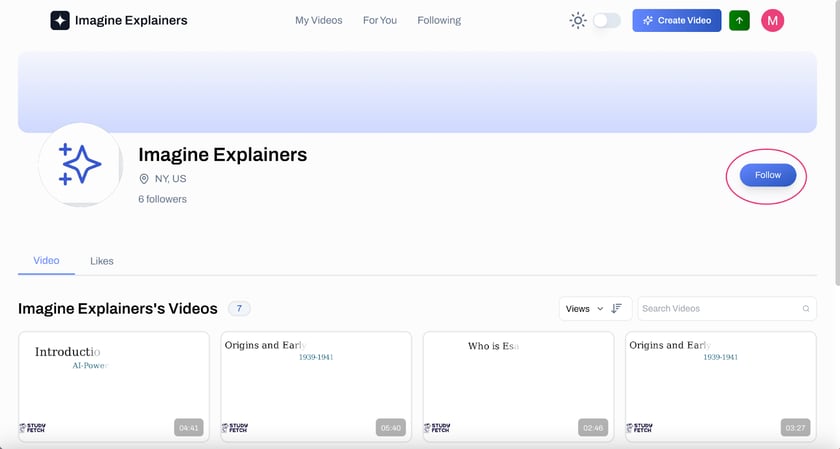Click the Imagine Explainers star logo icon
840x449 pixels.
point(60,20)
